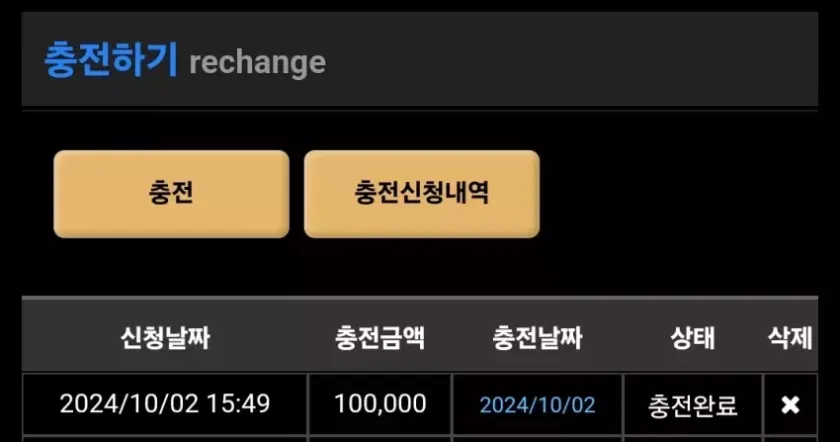Click the 상태 column header
This screenshot has height=442, width=840.
(x=692, y=338)
